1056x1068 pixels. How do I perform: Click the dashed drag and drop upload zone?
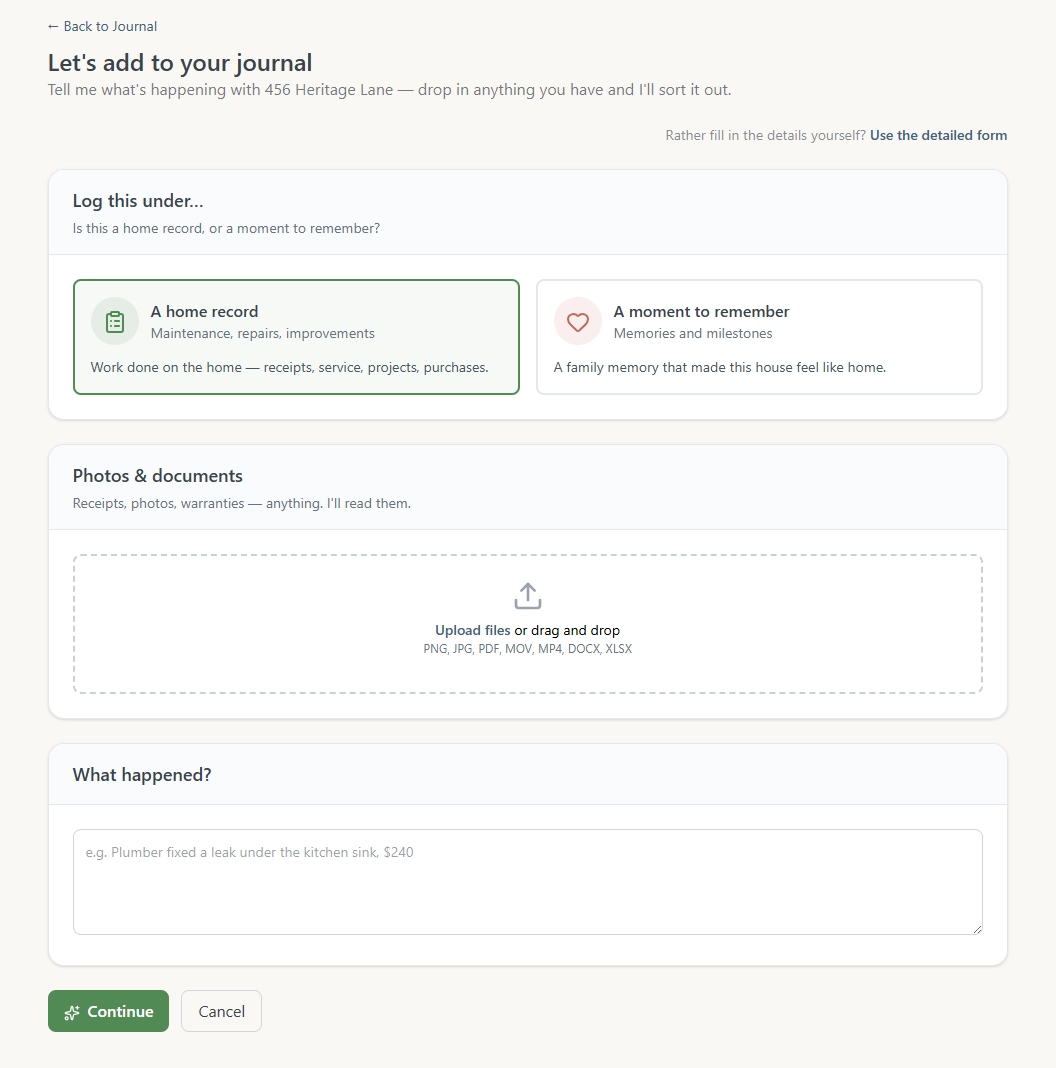(x=528, y=624)
